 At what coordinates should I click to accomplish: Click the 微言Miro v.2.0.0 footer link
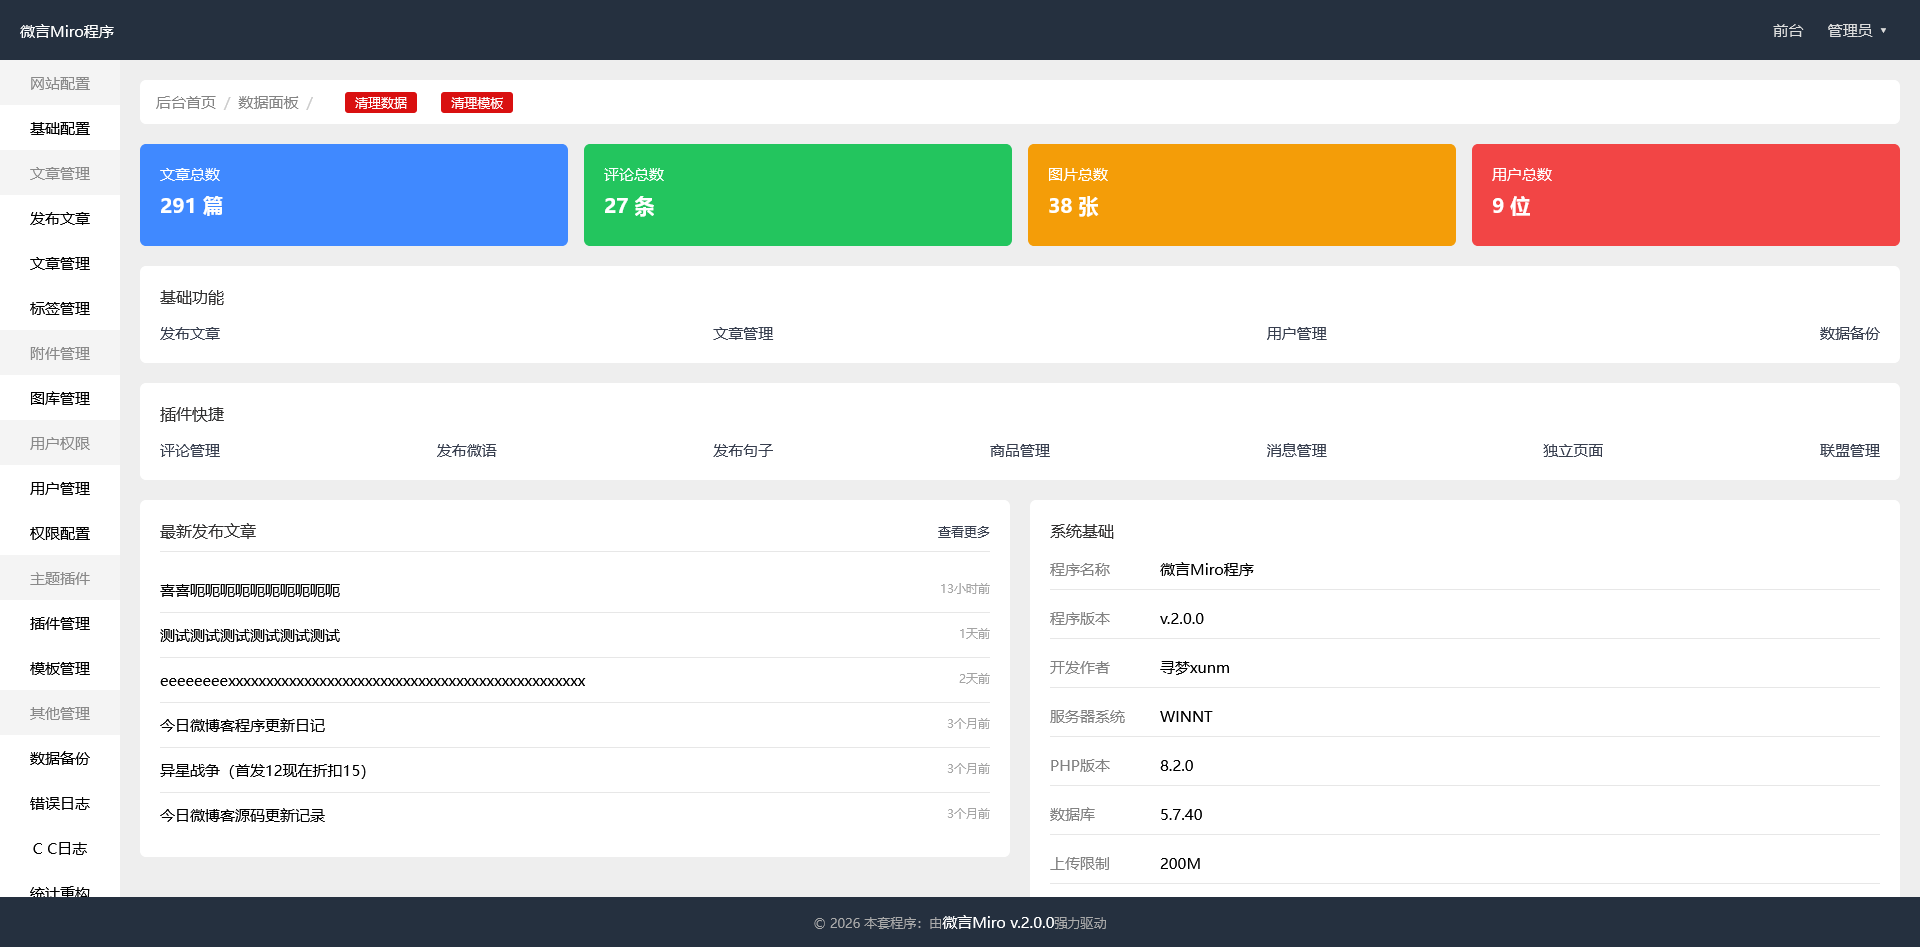pyautogui.click(x=998, y=922)
